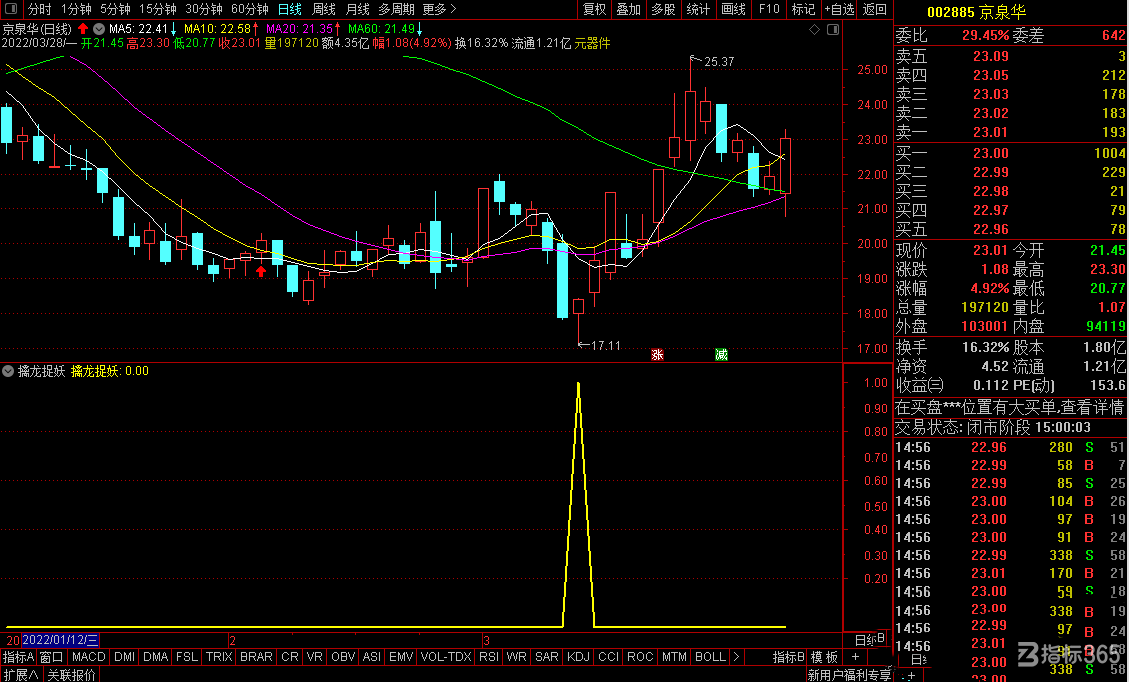Activate the 画线 drawing tools

(x=733, y=9)
